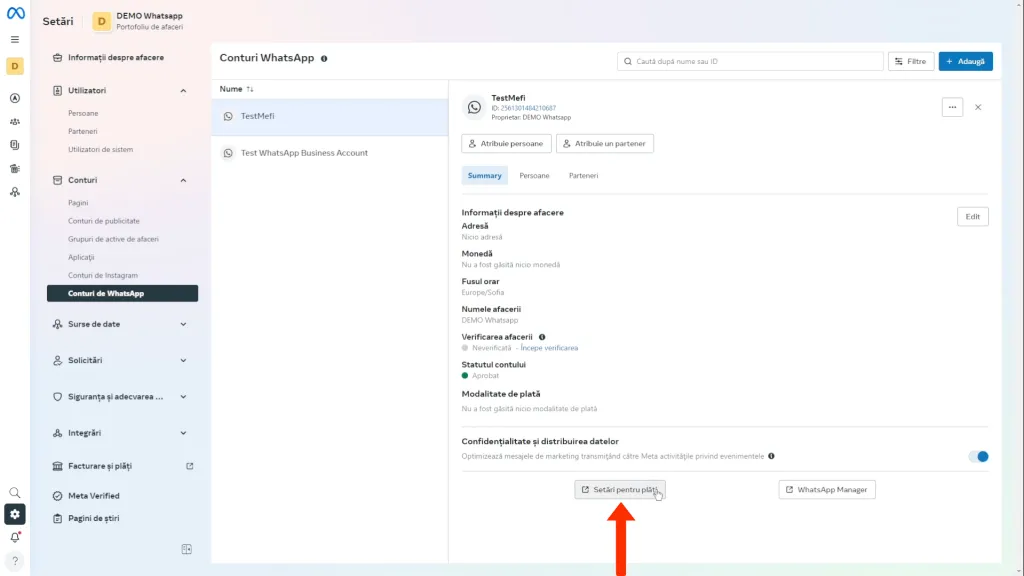Viewport: 1024px width, 576px height.
Task: Click Atribuie persoane button
Action: 506,144
